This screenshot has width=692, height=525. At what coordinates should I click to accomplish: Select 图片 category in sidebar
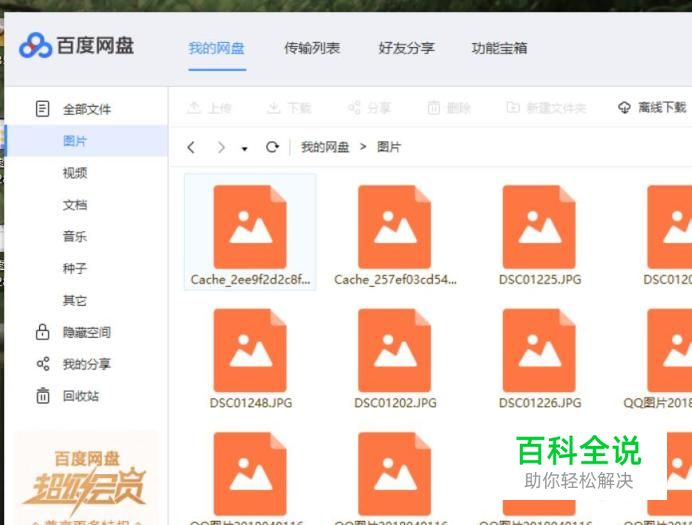[87, 141]
